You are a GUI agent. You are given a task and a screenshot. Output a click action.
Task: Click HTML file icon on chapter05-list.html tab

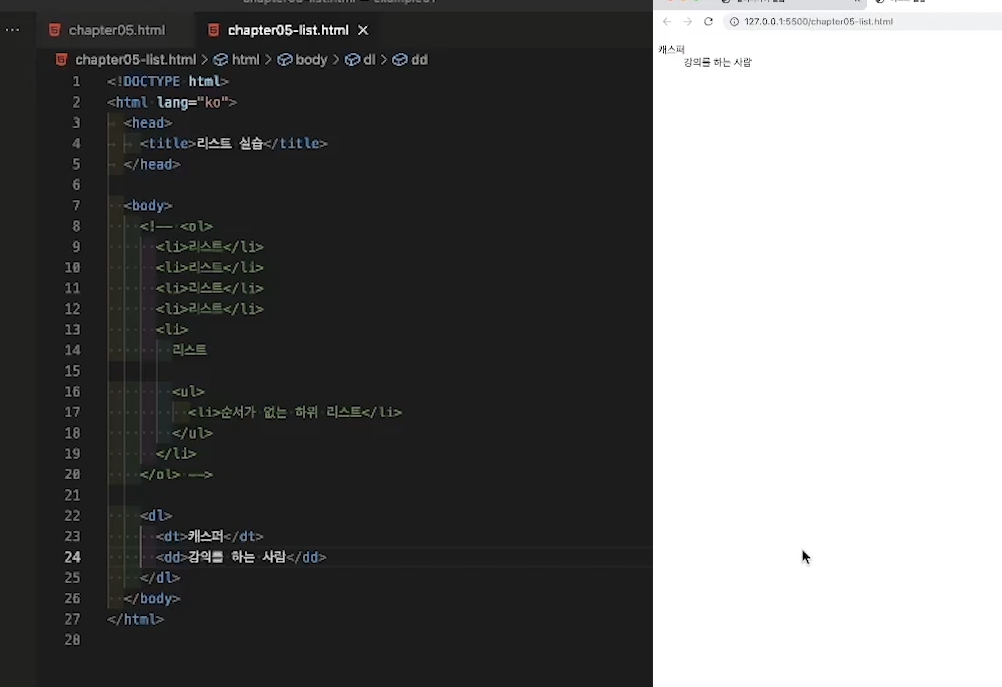tap(214, 30)
